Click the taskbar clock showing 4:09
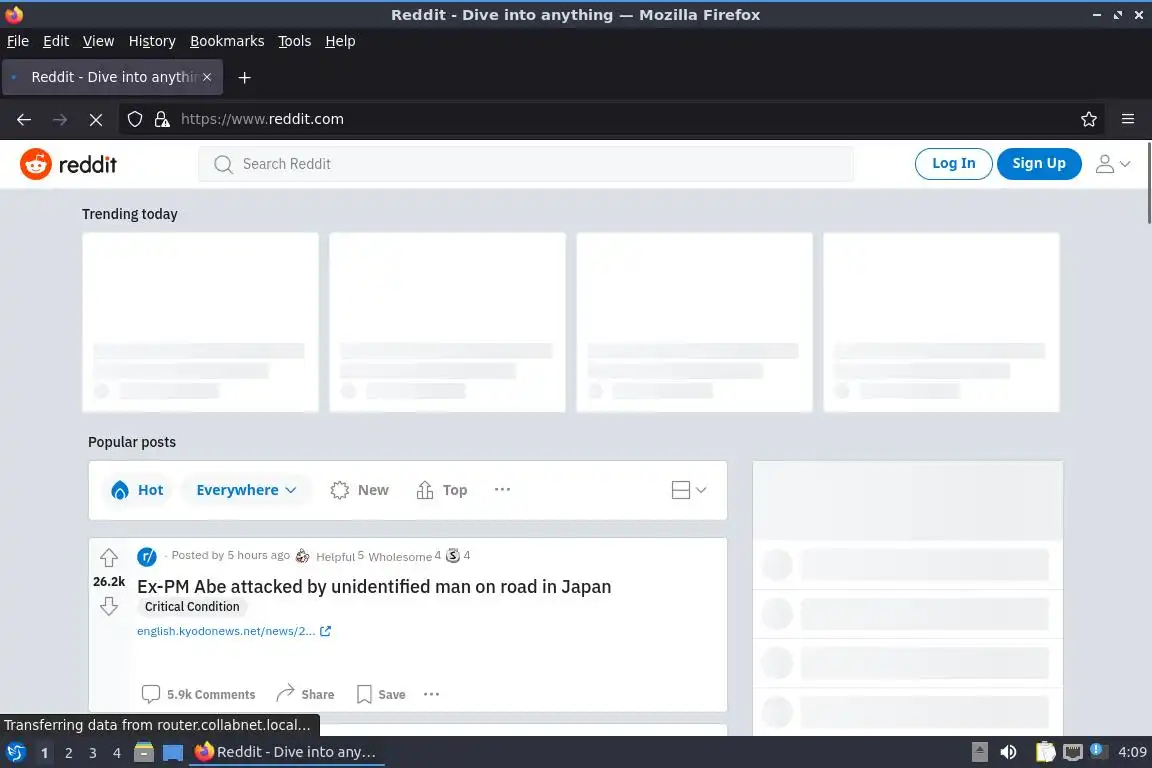 1132,752
